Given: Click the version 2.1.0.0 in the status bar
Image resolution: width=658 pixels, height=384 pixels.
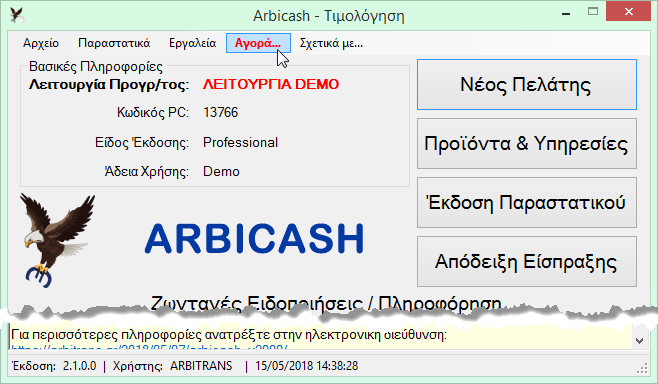Looking at the screenshot, I should tap(80, 366).
